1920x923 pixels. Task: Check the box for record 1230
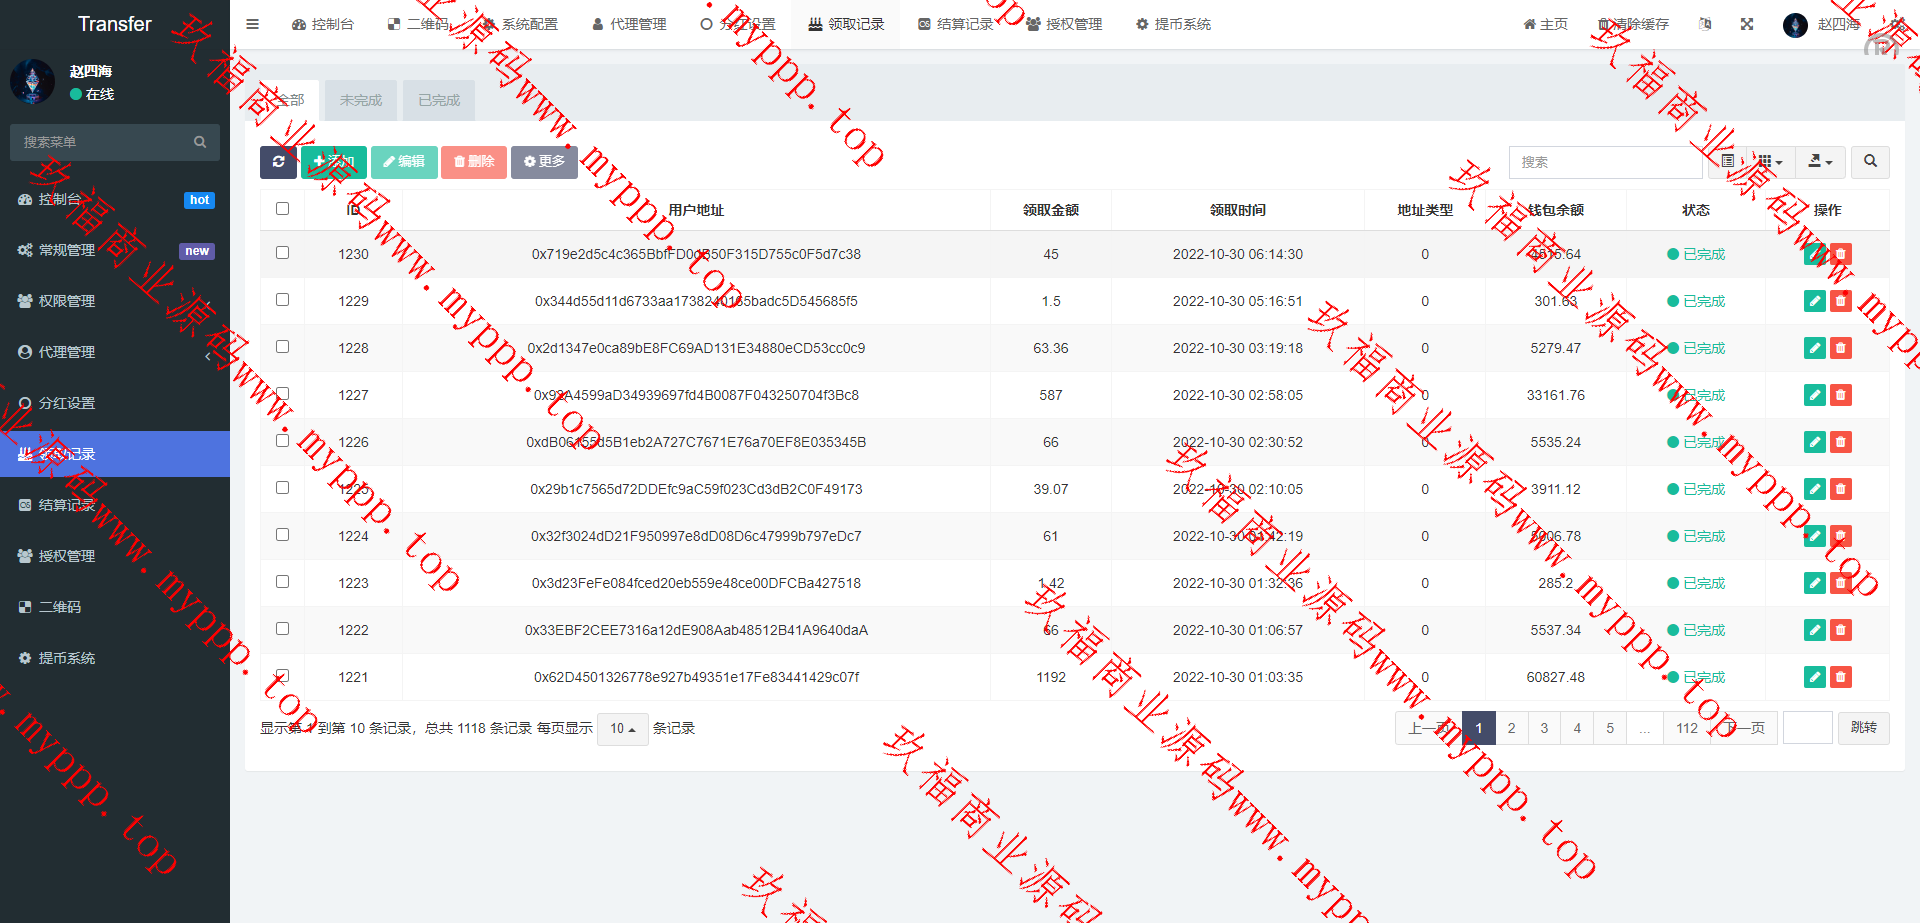[282, 253]
